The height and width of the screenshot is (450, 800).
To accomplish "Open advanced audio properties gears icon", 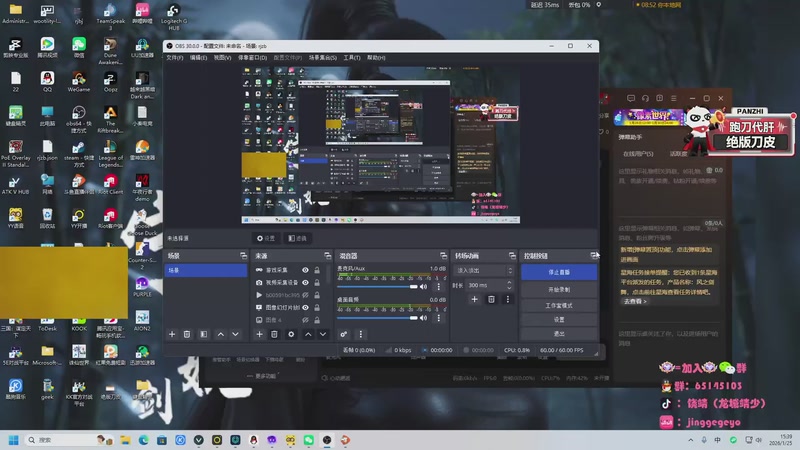I will 344,334.
